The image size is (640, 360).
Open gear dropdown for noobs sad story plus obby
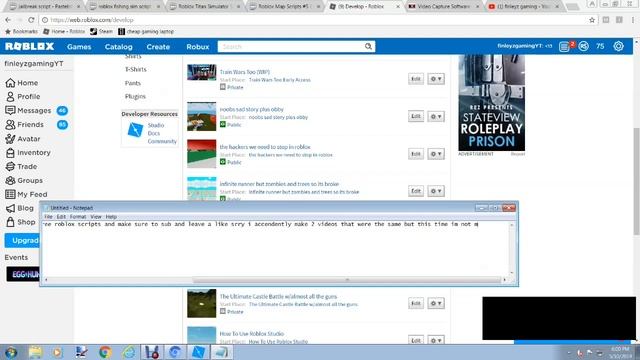click(x=436, y=116)
